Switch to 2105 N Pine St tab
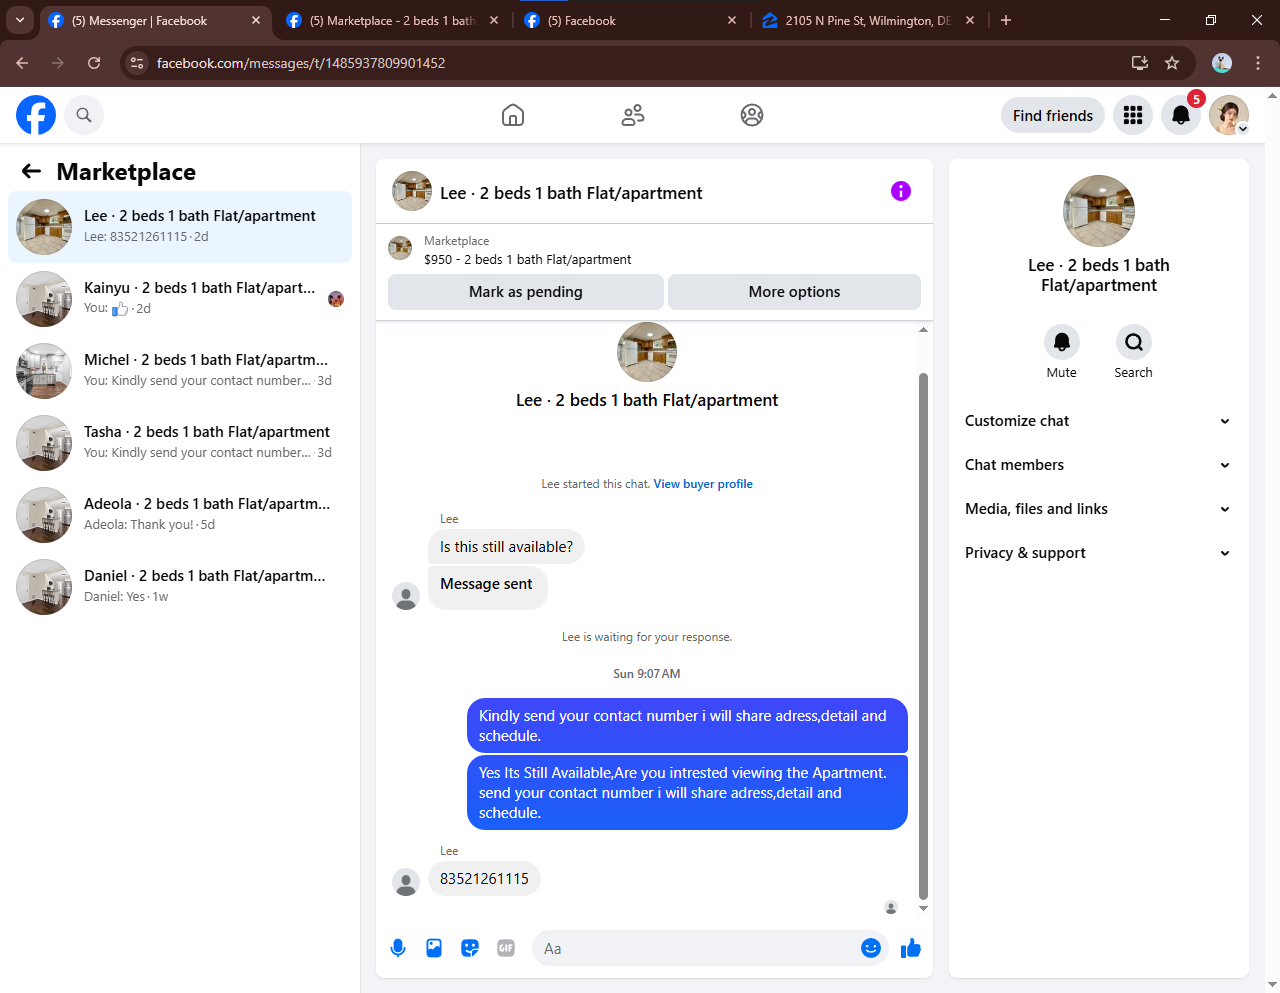 (x=868, y=20)
